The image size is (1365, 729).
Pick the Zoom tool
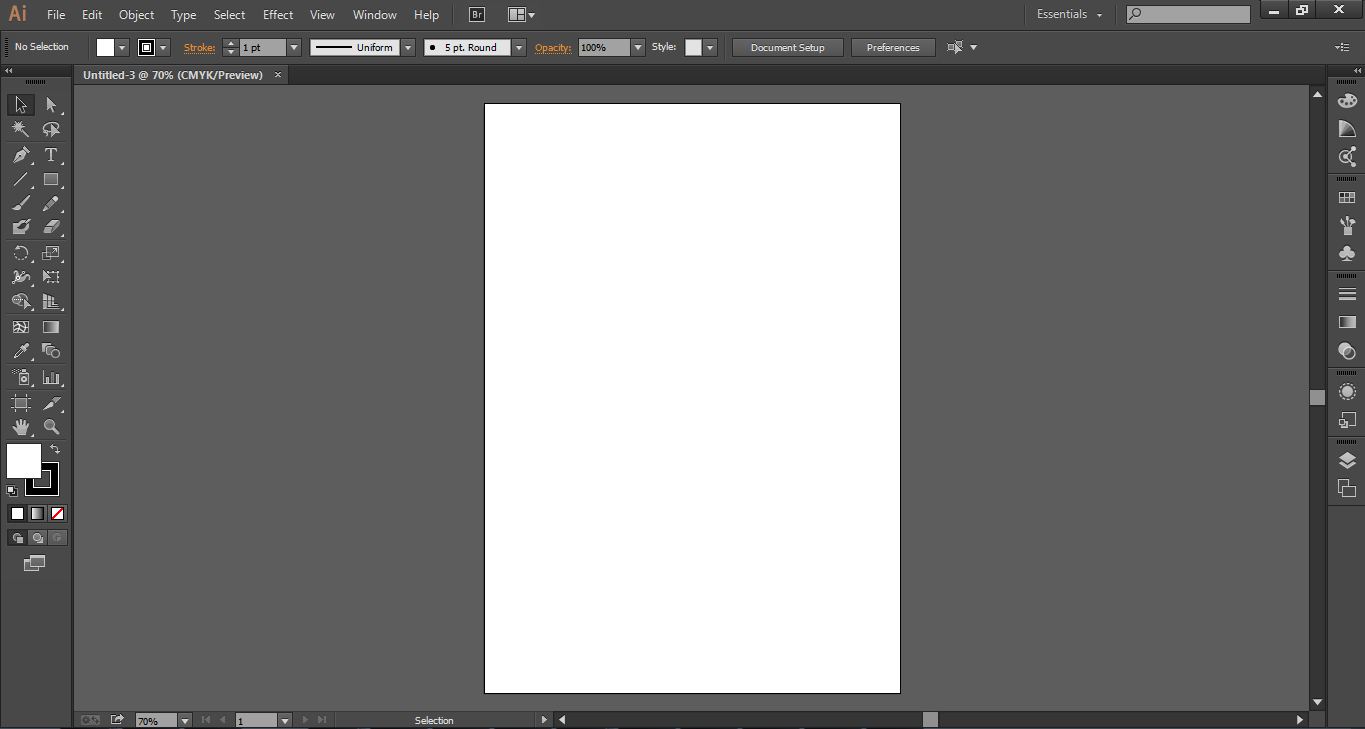click(51, 426)
